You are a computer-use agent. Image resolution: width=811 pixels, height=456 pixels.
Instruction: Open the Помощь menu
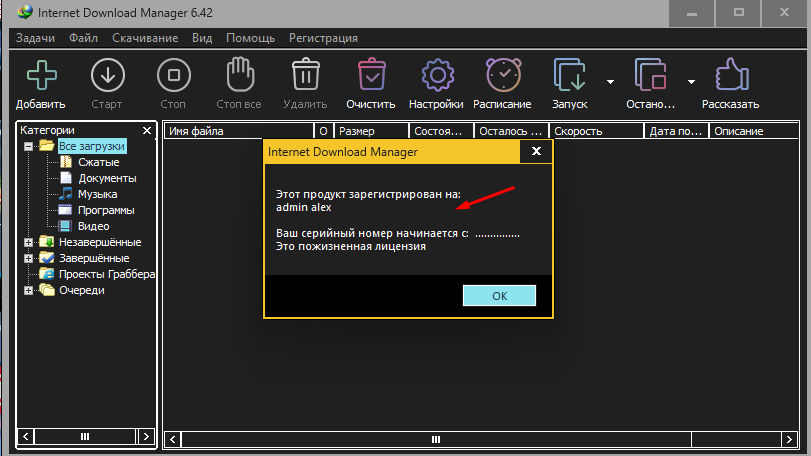tap(250, 38)
